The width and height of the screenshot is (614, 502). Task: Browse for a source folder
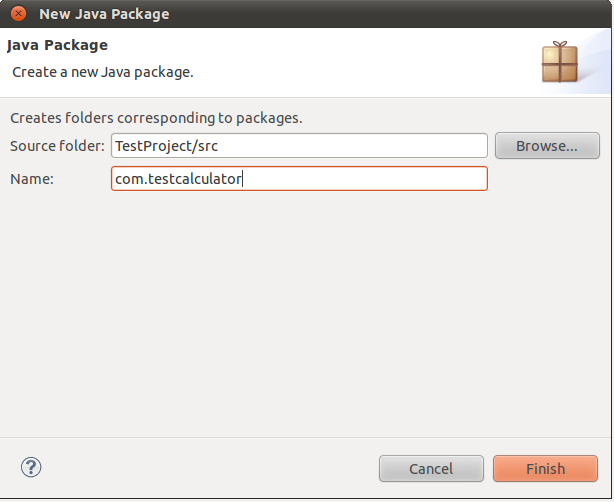[546, 146]
